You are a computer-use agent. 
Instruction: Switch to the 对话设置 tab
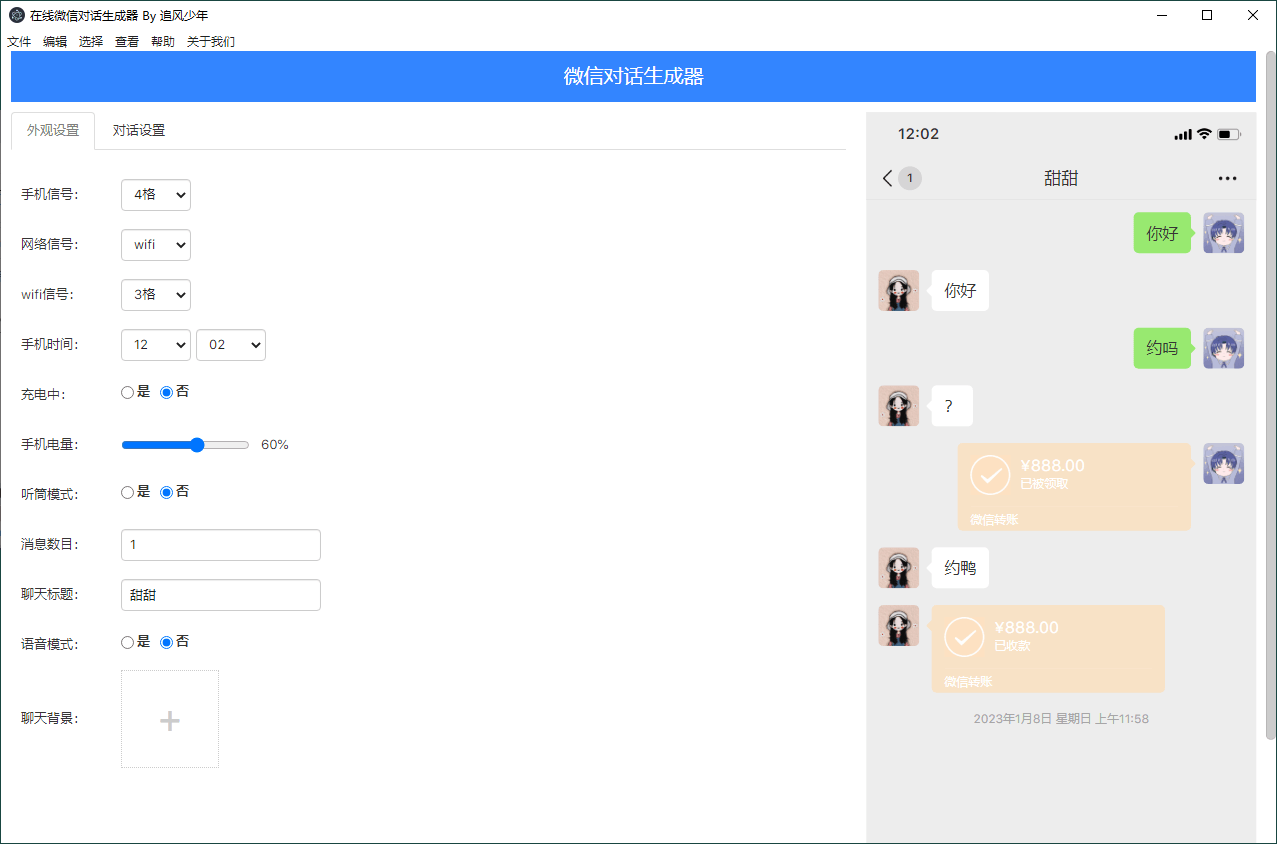coord(139,131)
